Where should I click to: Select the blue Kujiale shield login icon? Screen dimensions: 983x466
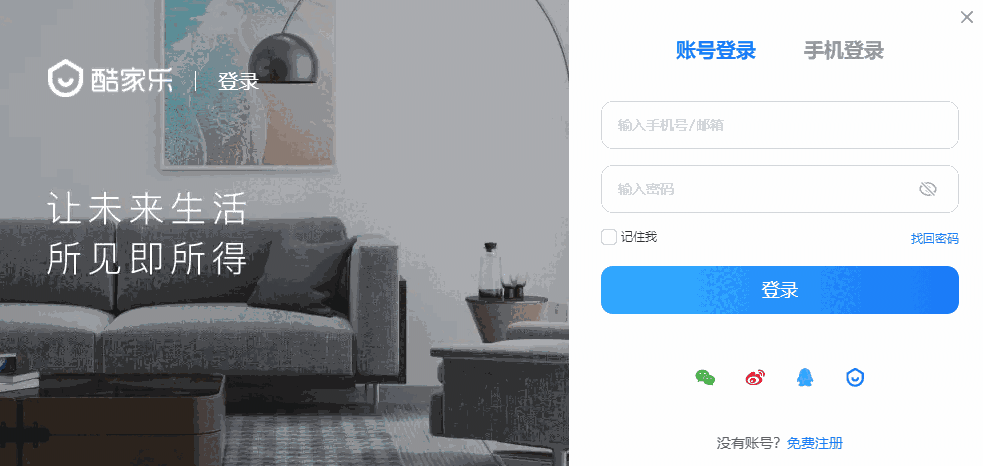point(855,377)
